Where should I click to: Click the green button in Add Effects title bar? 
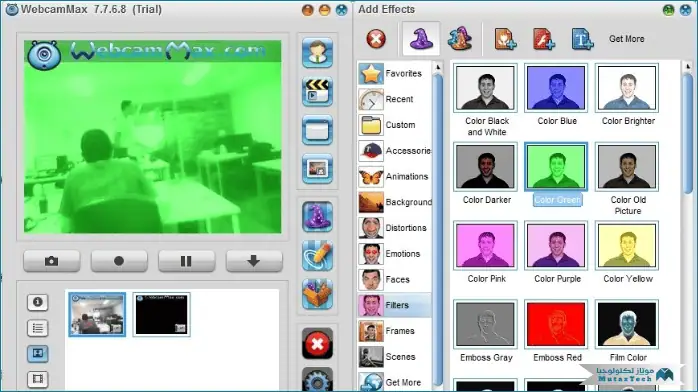coord(668,10)
